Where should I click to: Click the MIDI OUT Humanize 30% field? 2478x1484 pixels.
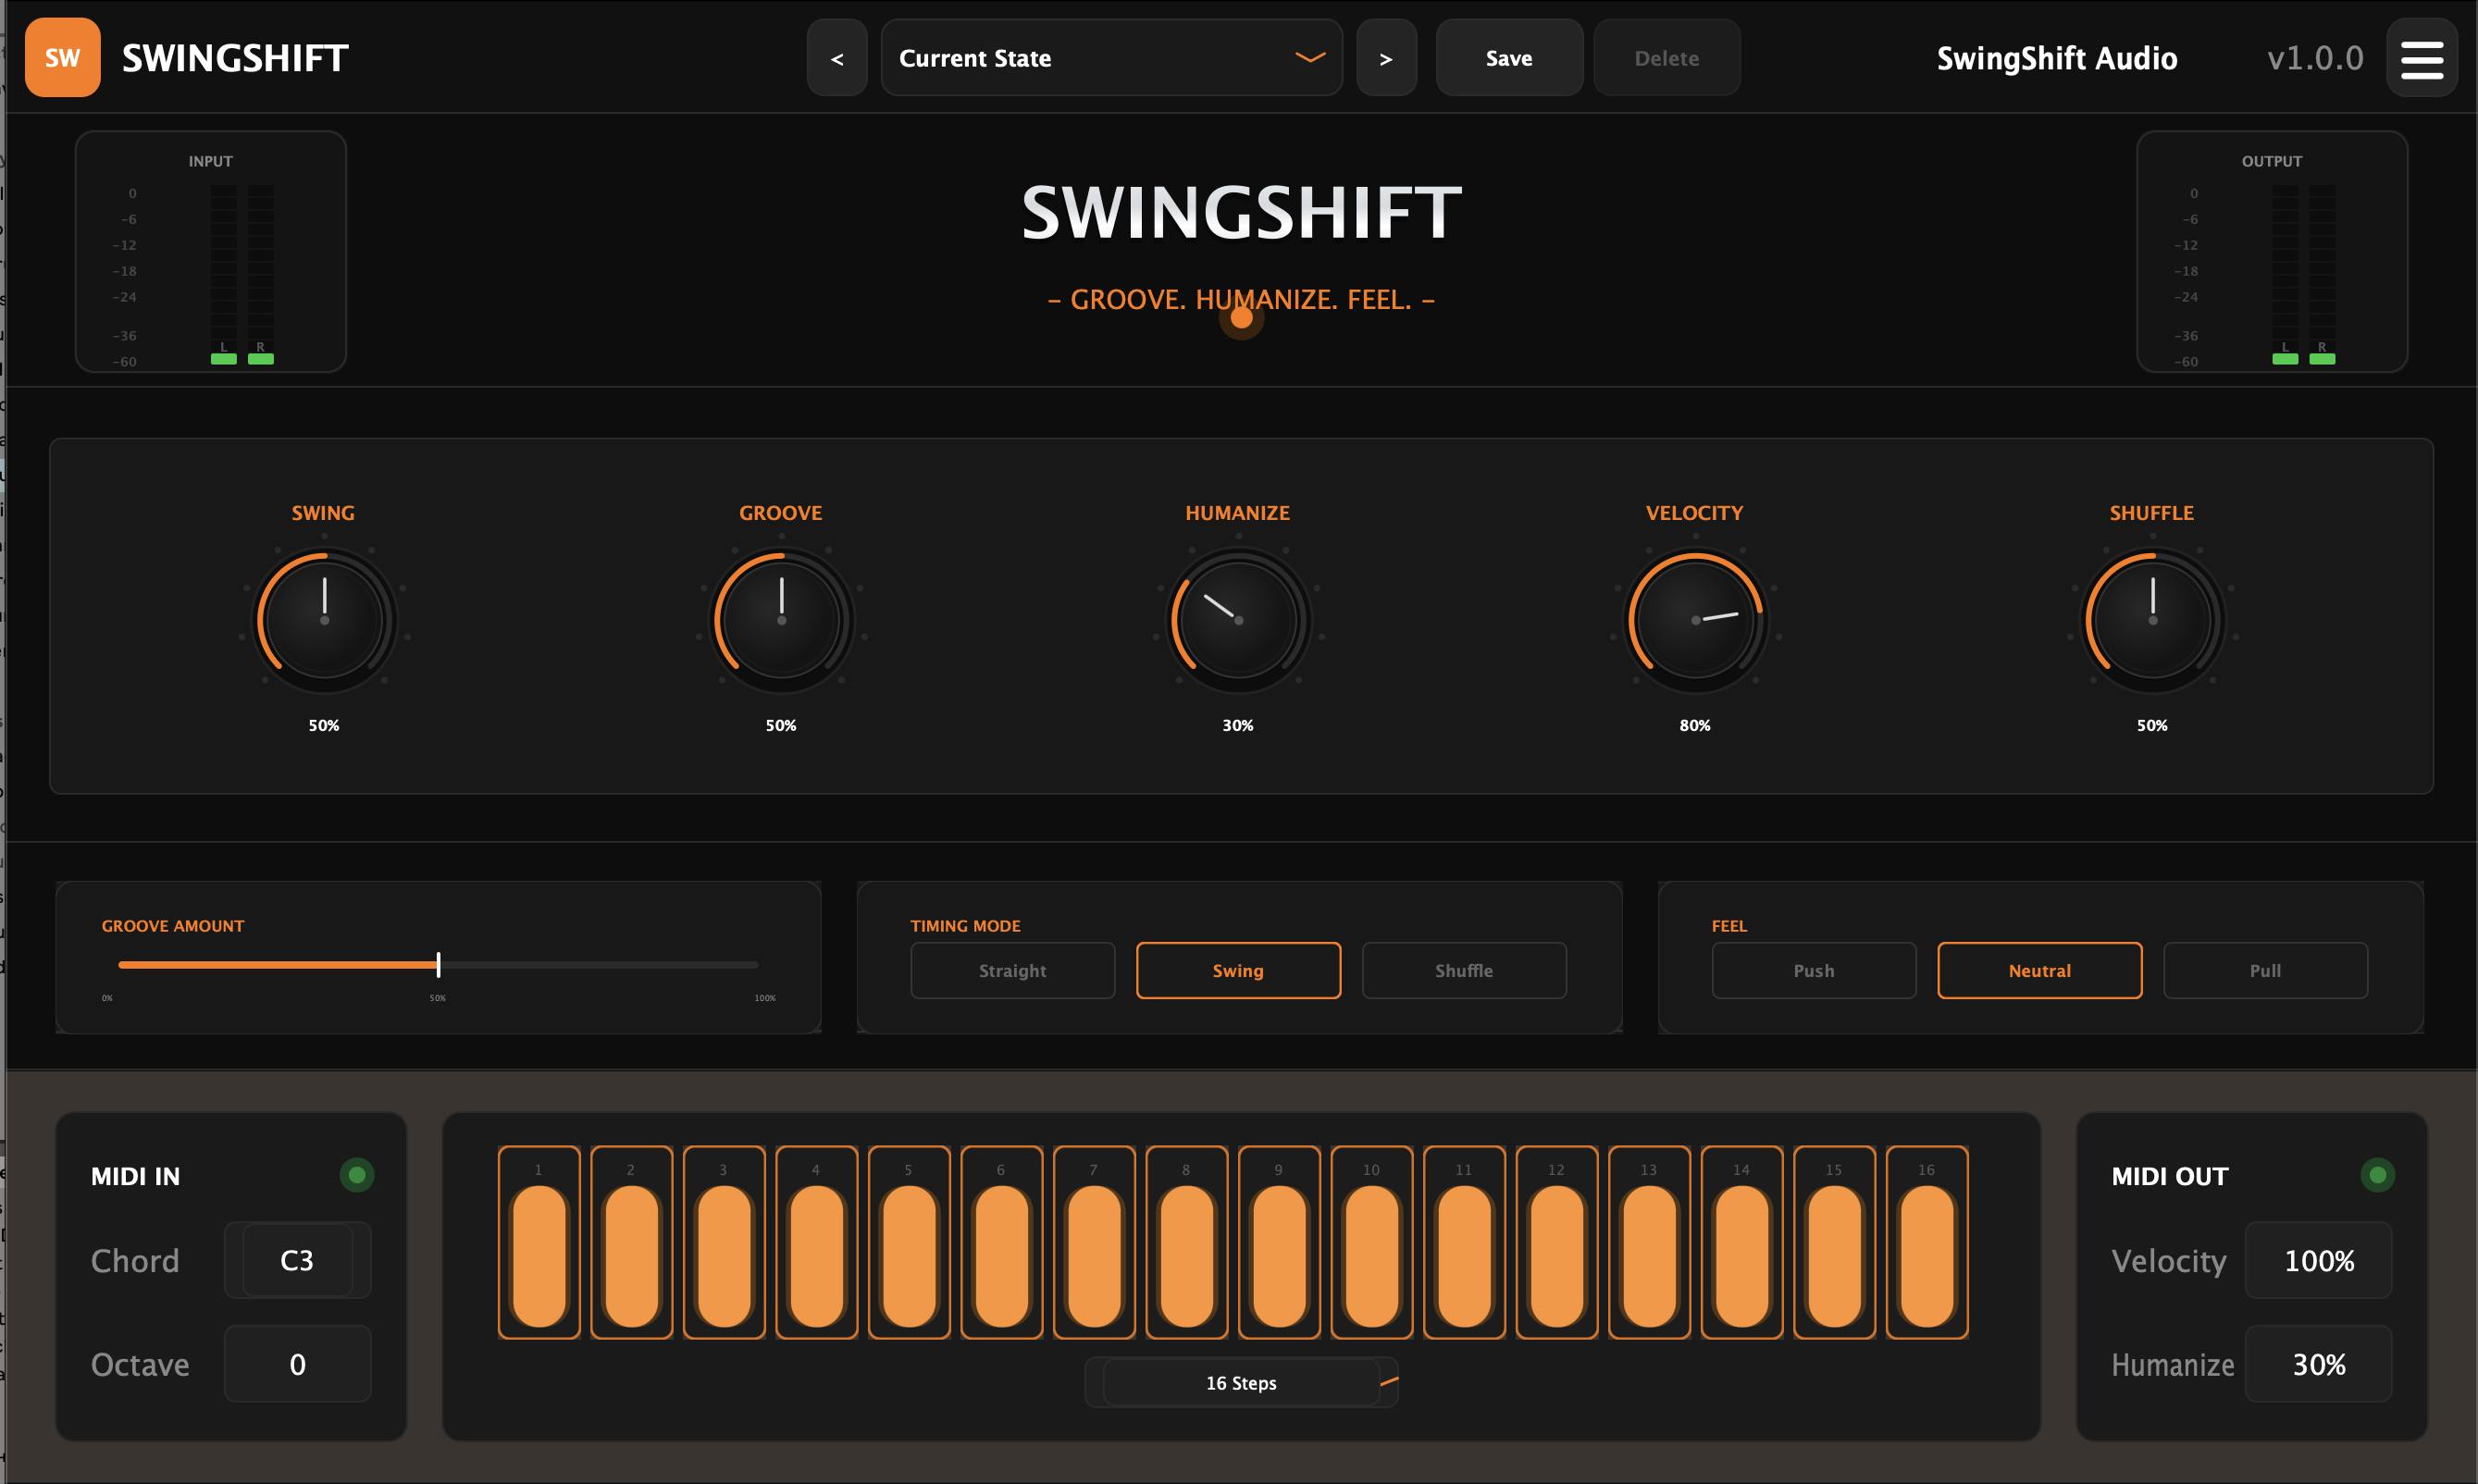point(2319,1364)
